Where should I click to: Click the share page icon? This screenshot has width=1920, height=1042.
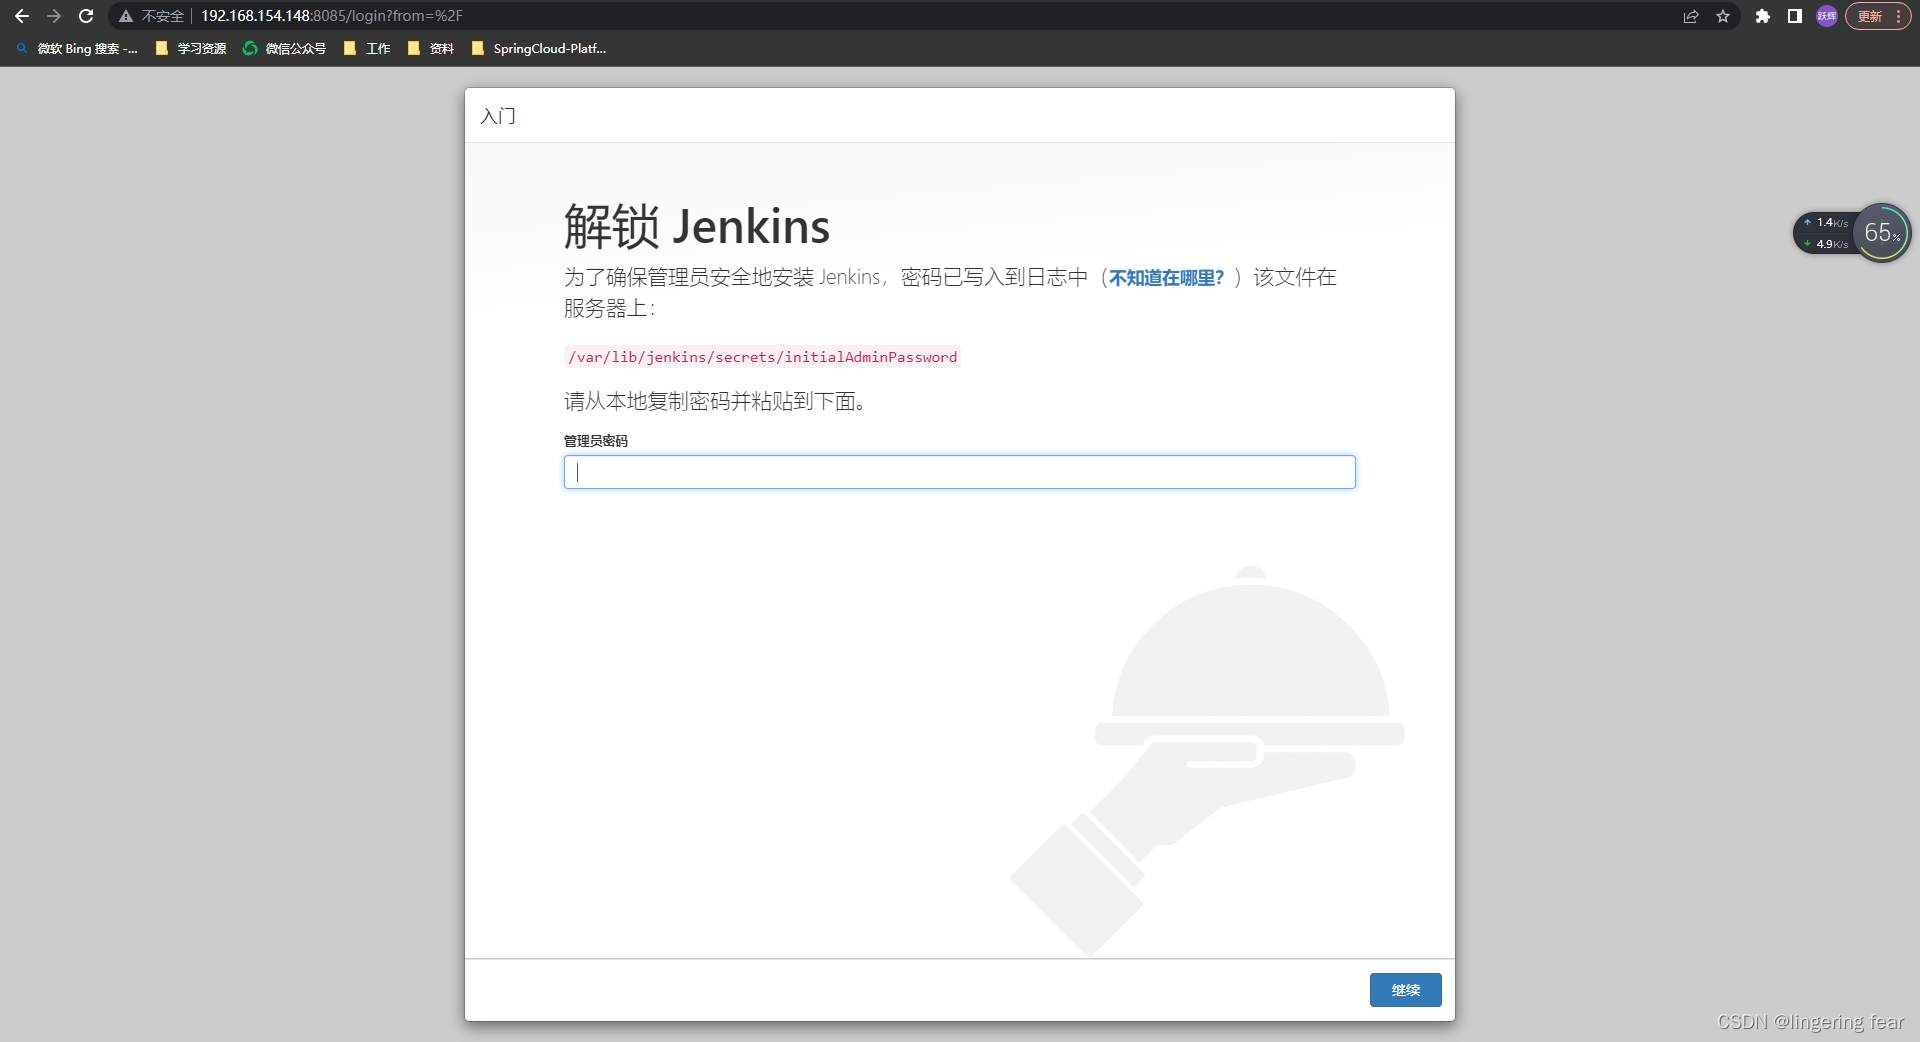click(1691, 16)
